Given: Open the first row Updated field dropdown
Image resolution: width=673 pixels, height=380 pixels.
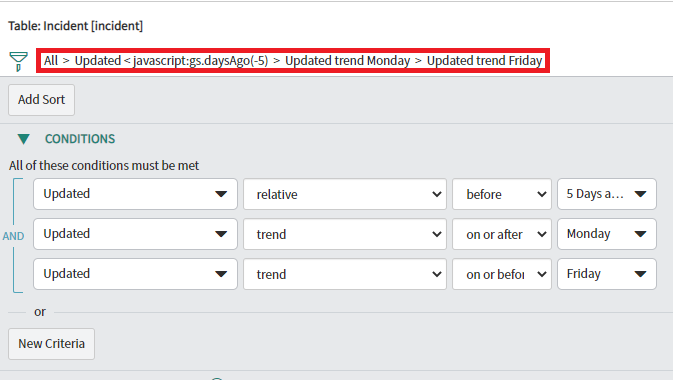Looking at the screenshot, I should click(x=135, y=194).
